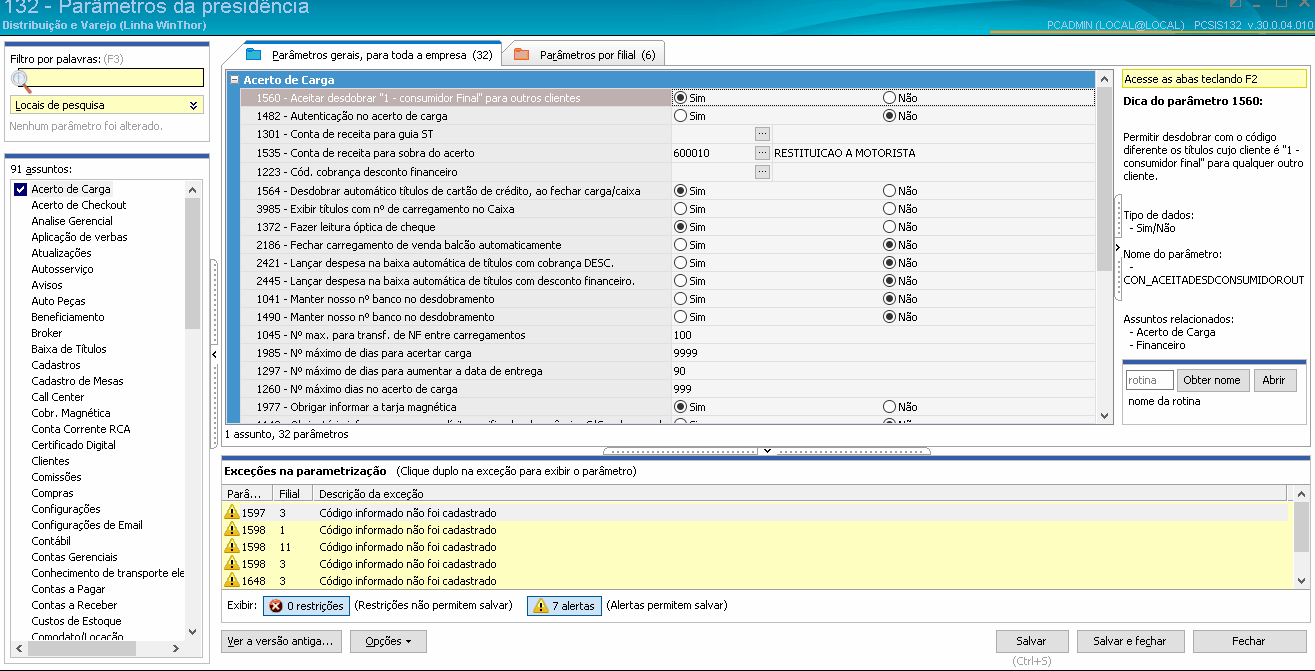Open lookup for 1535 Conta de receita para sobra

pos(762,153)
